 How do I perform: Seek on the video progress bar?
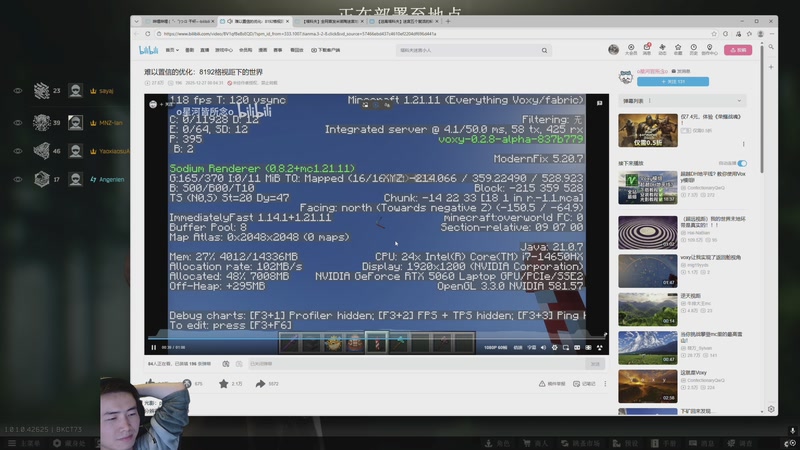pyautogui.click(x=377, y=337)
